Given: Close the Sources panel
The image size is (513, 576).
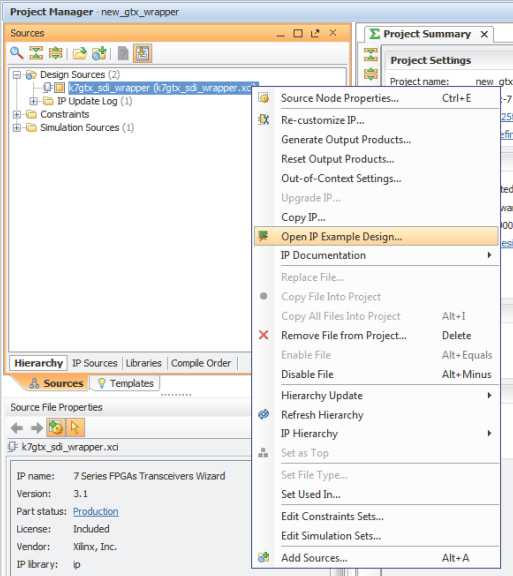Looking at the screenshot, I should (x=333, y=33).
